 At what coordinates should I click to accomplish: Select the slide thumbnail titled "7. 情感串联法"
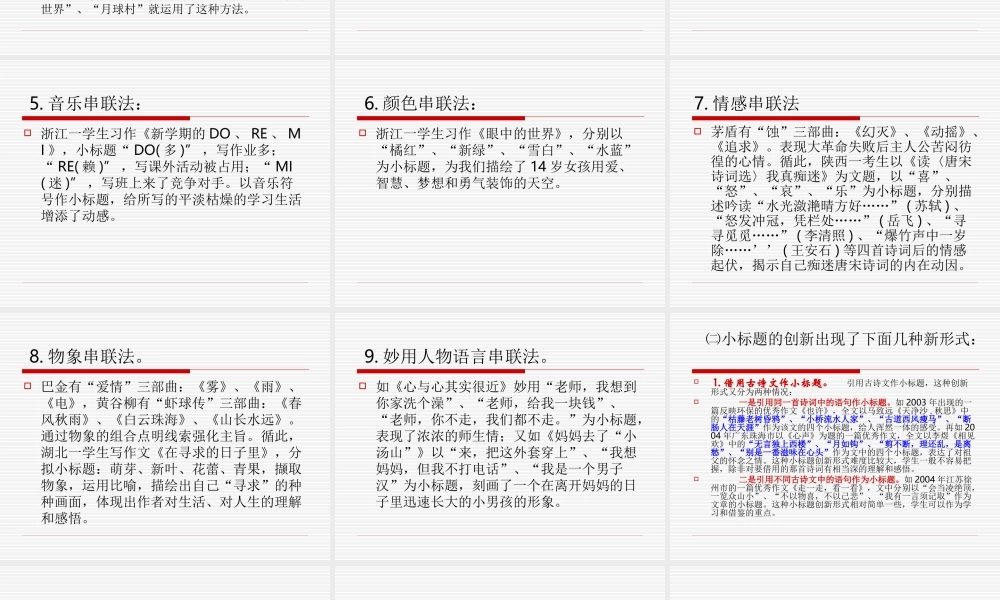tap(835, 183)
